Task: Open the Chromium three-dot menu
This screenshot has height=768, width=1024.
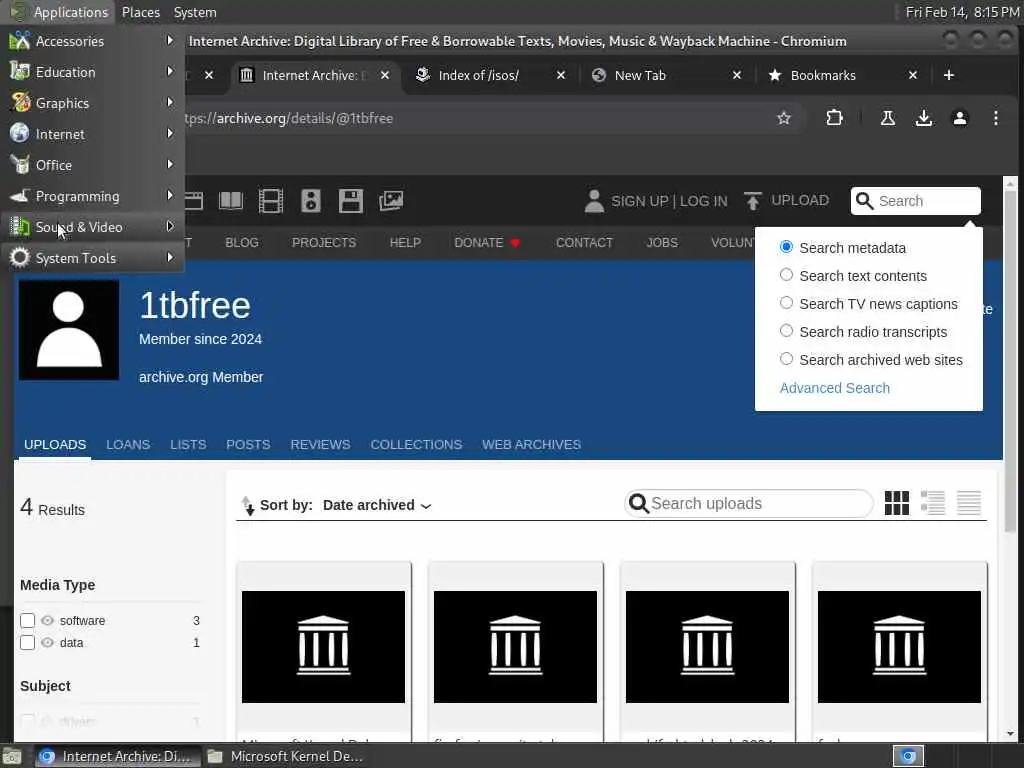Action: click(995, 118)
